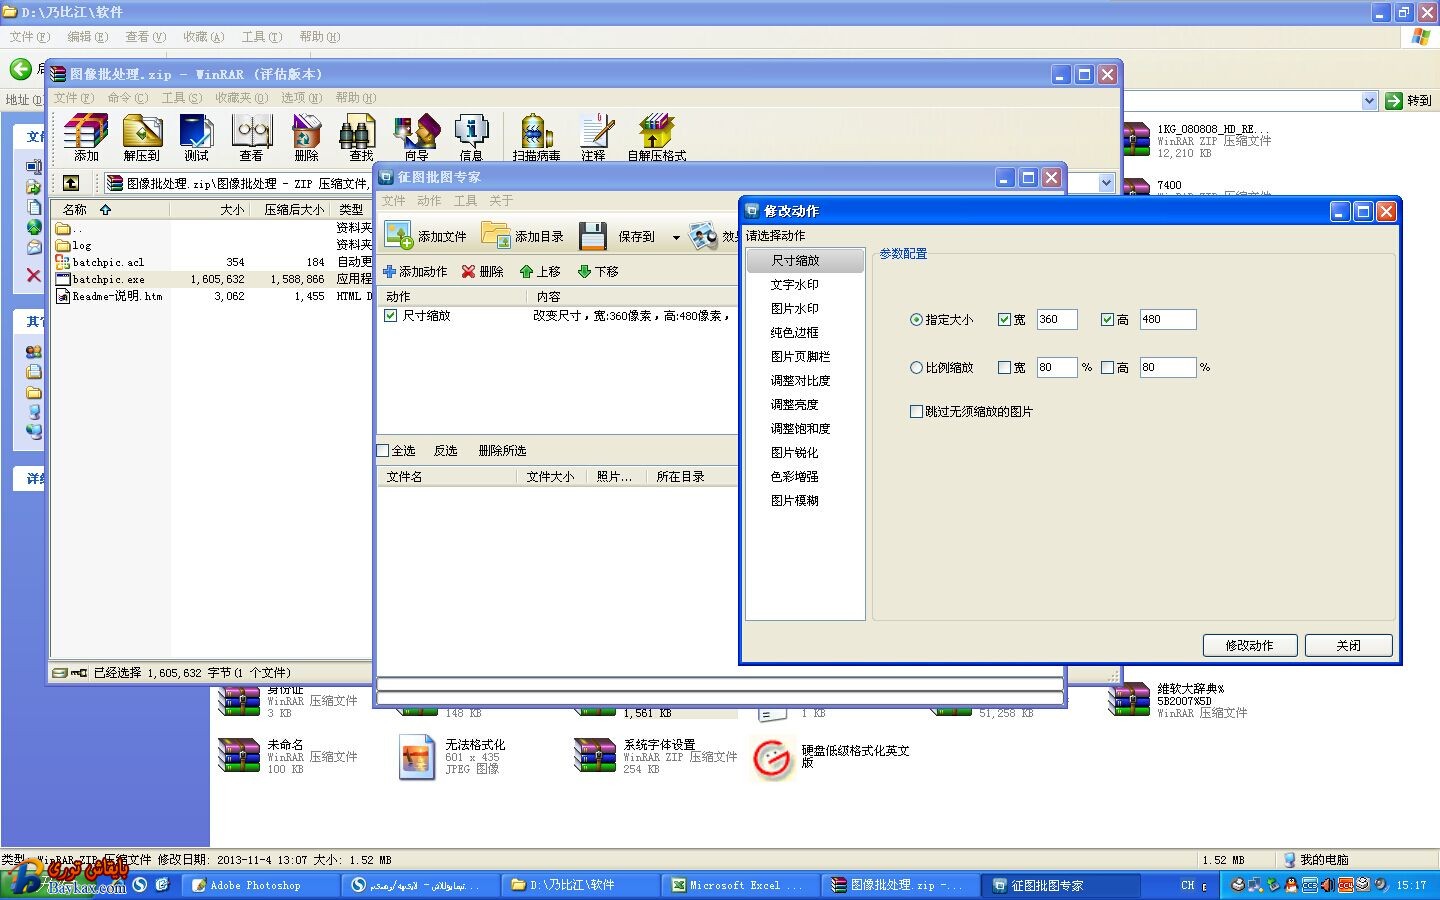Select 指定大小 radio option

pyautogui.click(x=916, y=320)
